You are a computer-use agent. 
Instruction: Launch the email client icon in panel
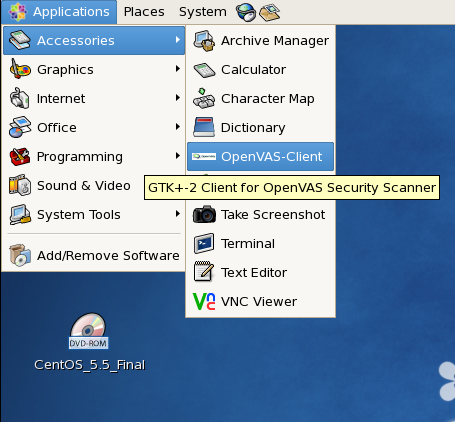tap(270, 12)
